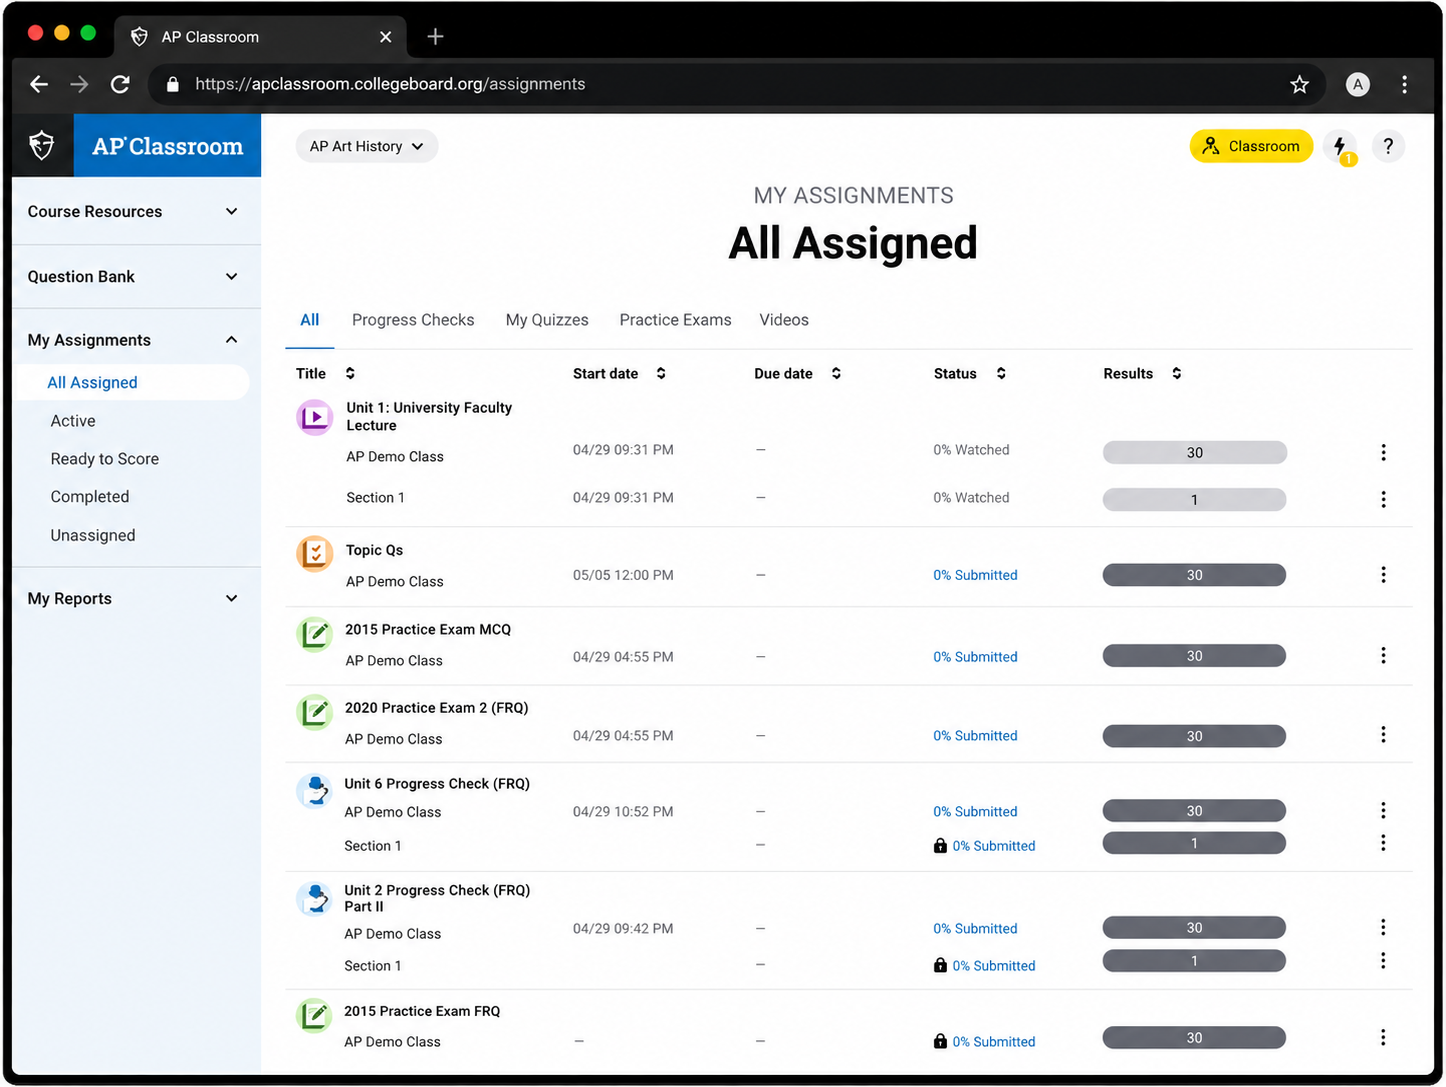This screenshot has width=1446, height=1087.
Task: Select All Assigned in the sidebar
Action: pos(133,382)
